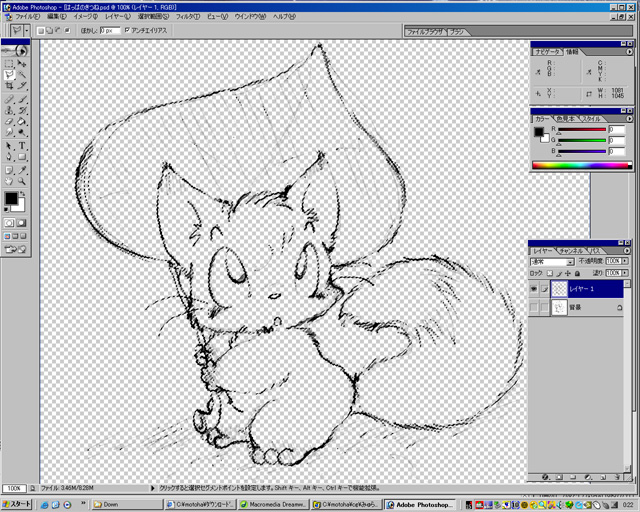
Task: Expand the taskbar quick launch chevron
Action: [x=83, y=503]
